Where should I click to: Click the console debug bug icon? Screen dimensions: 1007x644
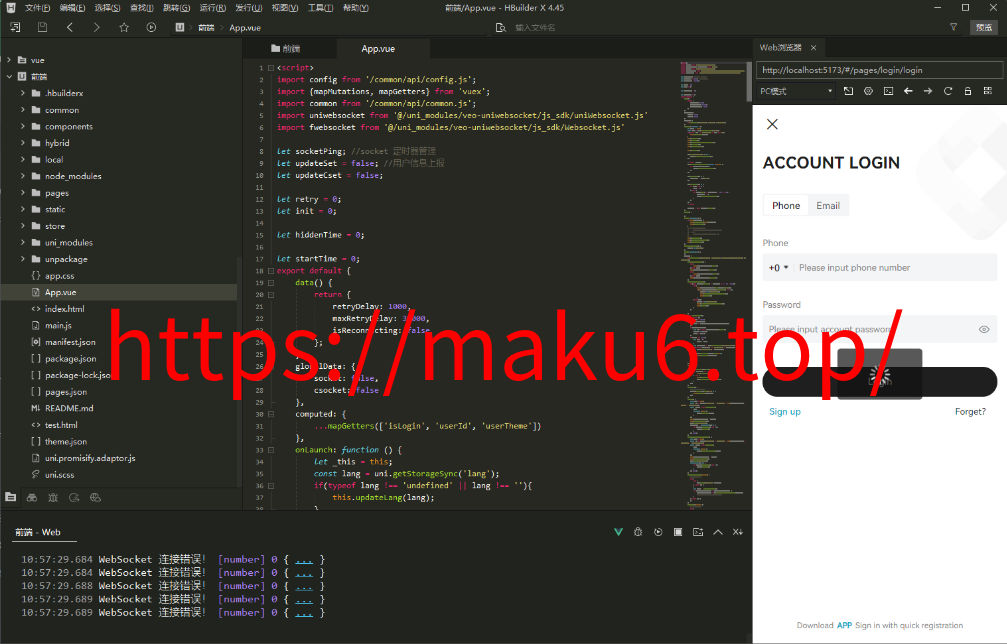coord(638,532)
